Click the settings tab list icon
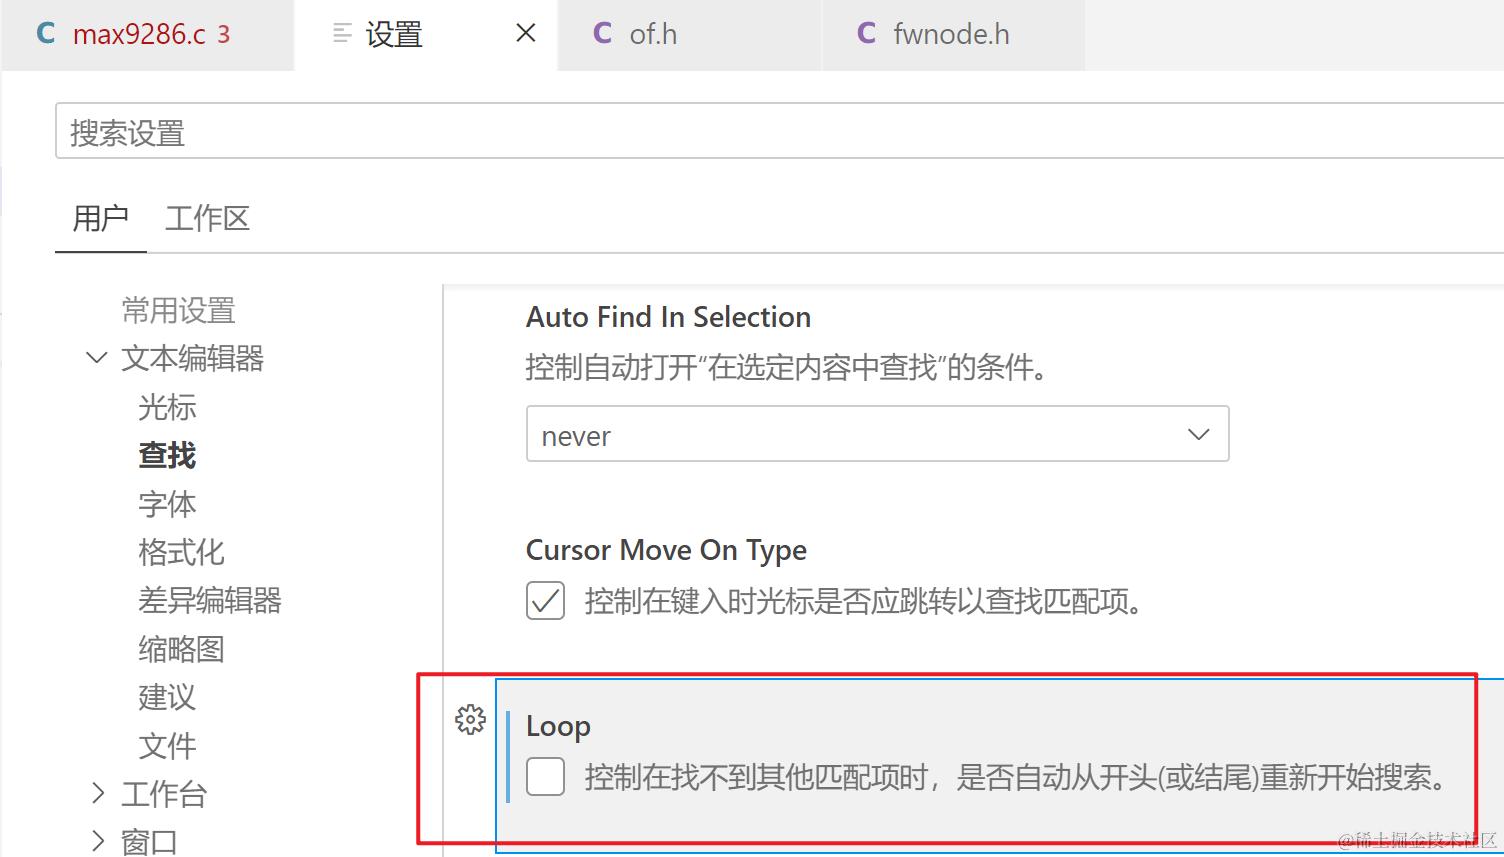This screenshot has width=1504, height=857. tap(342, 34)
